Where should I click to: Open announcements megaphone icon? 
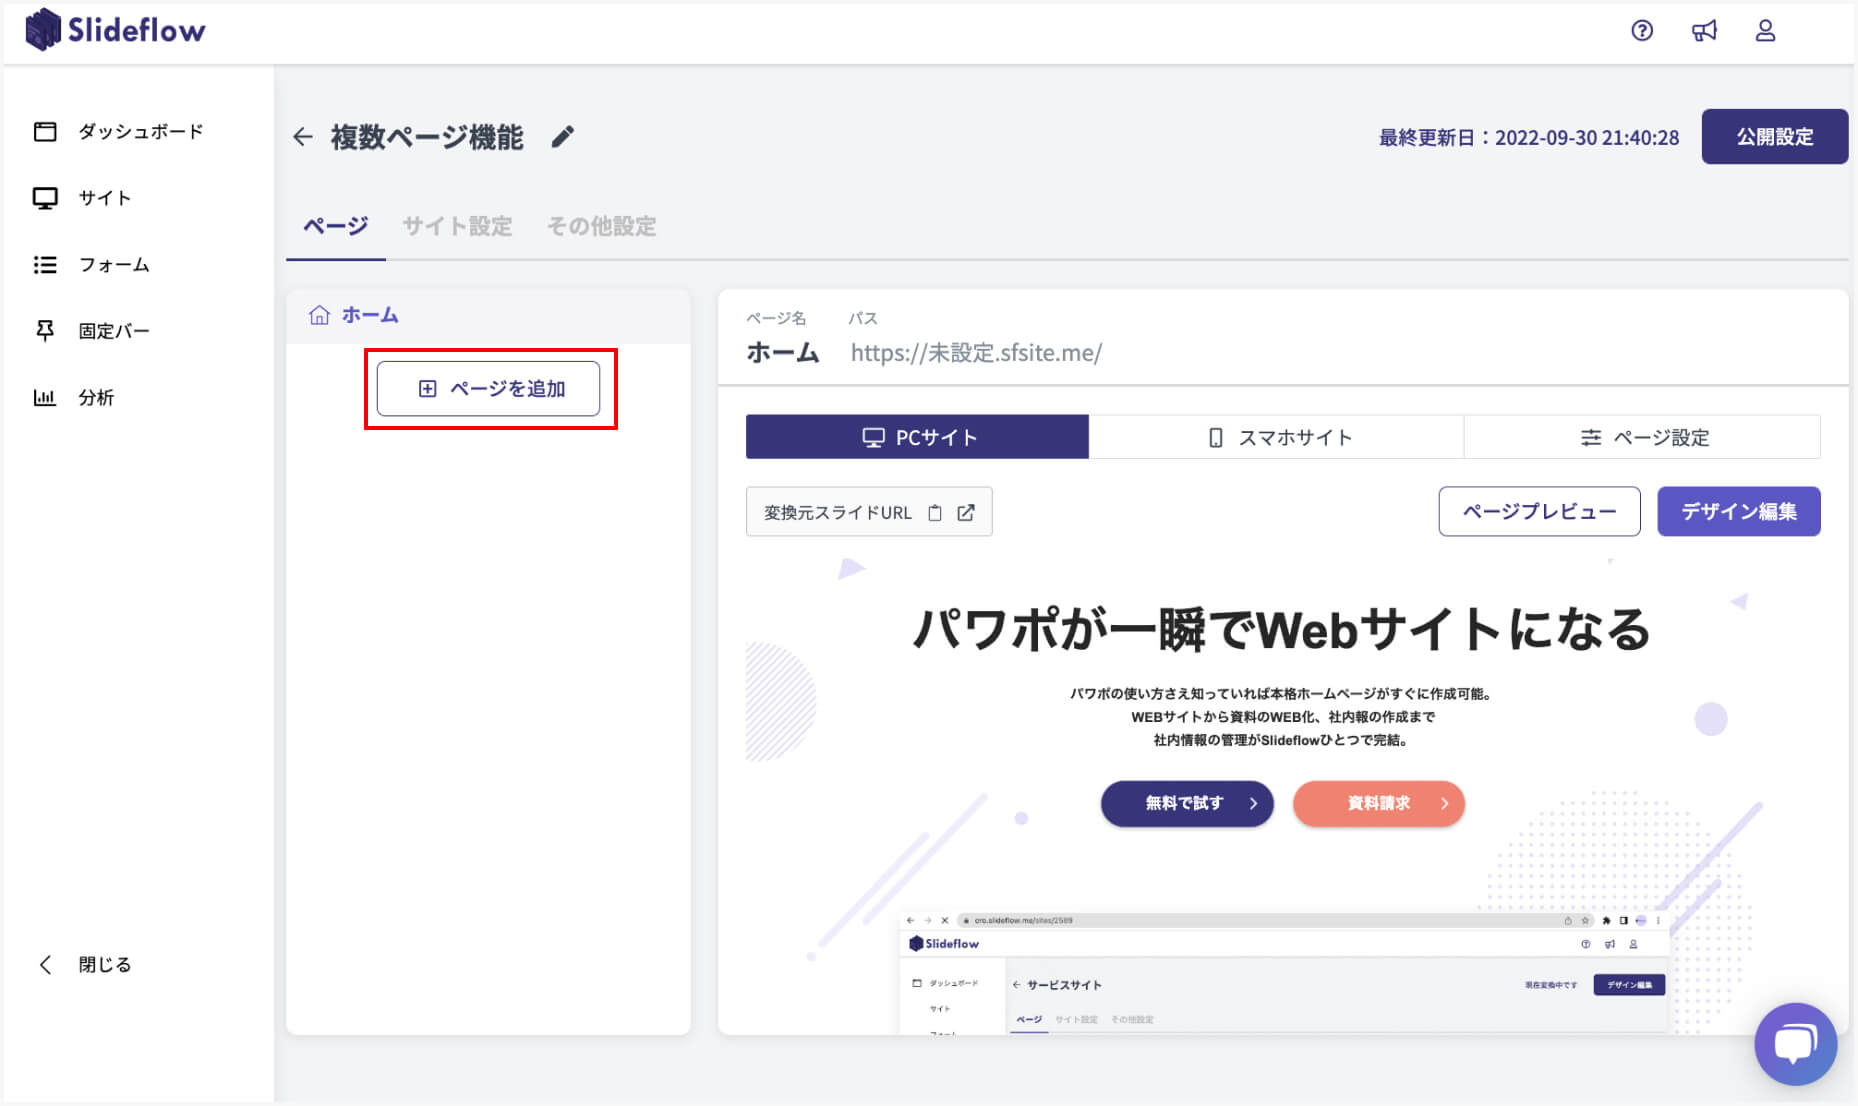tap(1704, 31)
